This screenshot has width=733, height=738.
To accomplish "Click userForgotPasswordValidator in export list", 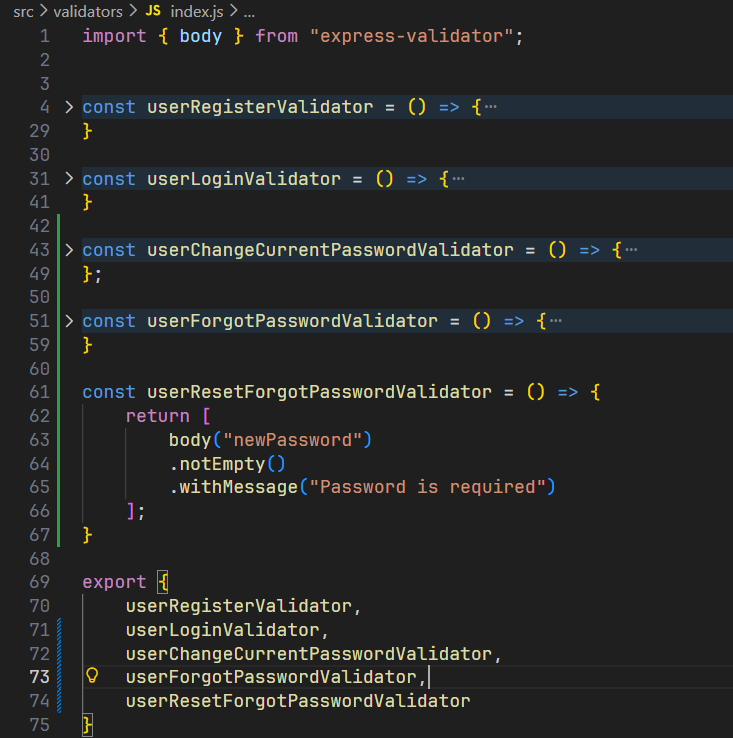I will click(x=271, y=677).
